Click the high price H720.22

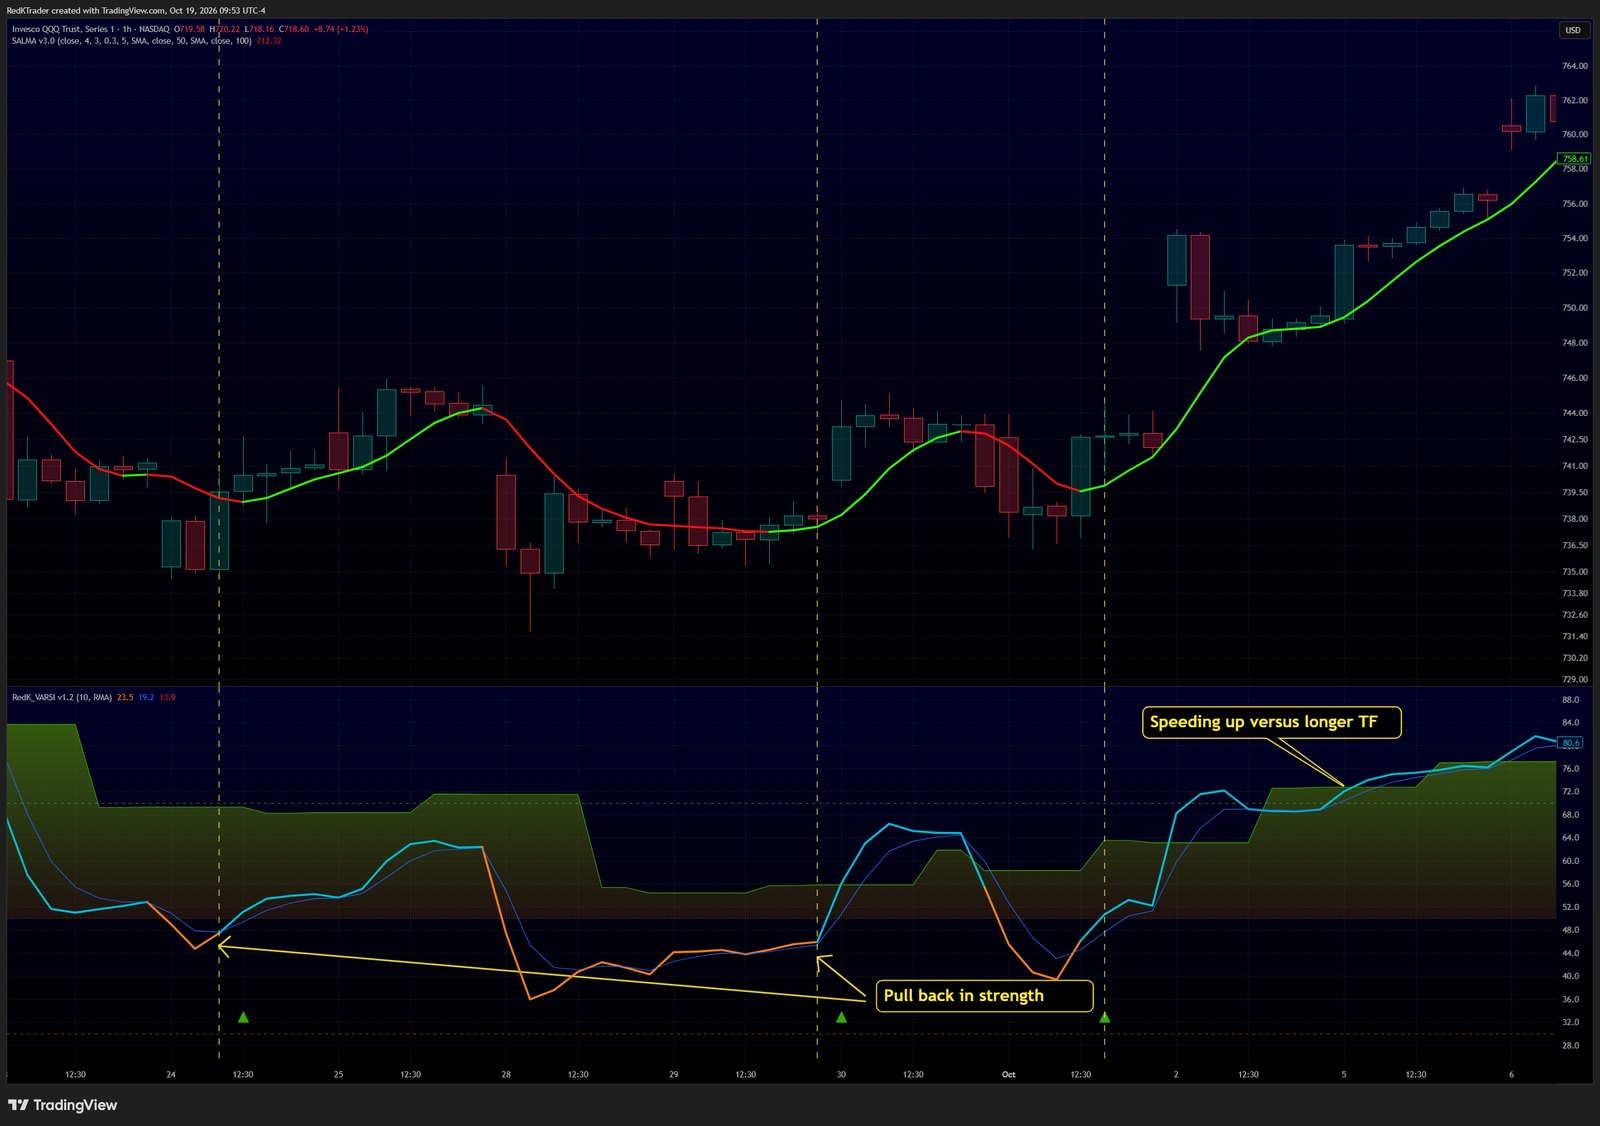coord(225,29)
